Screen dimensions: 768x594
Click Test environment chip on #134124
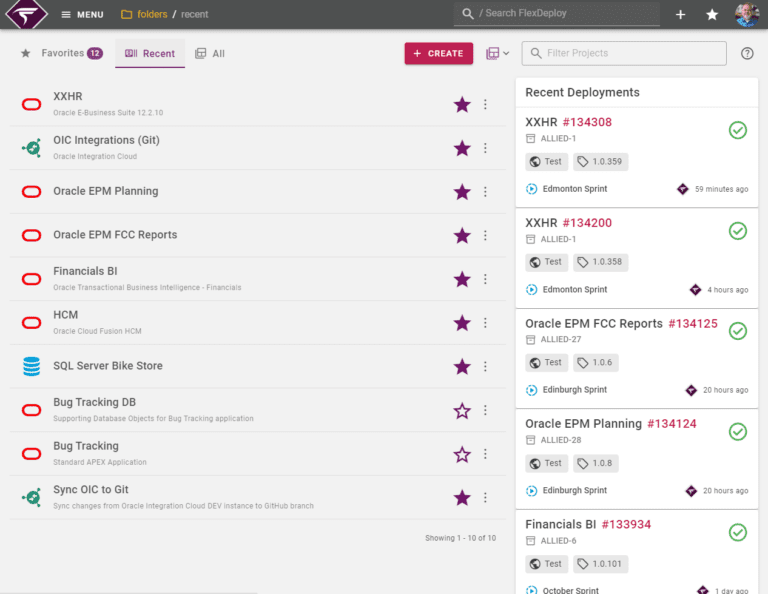click(x=546, y=463)
